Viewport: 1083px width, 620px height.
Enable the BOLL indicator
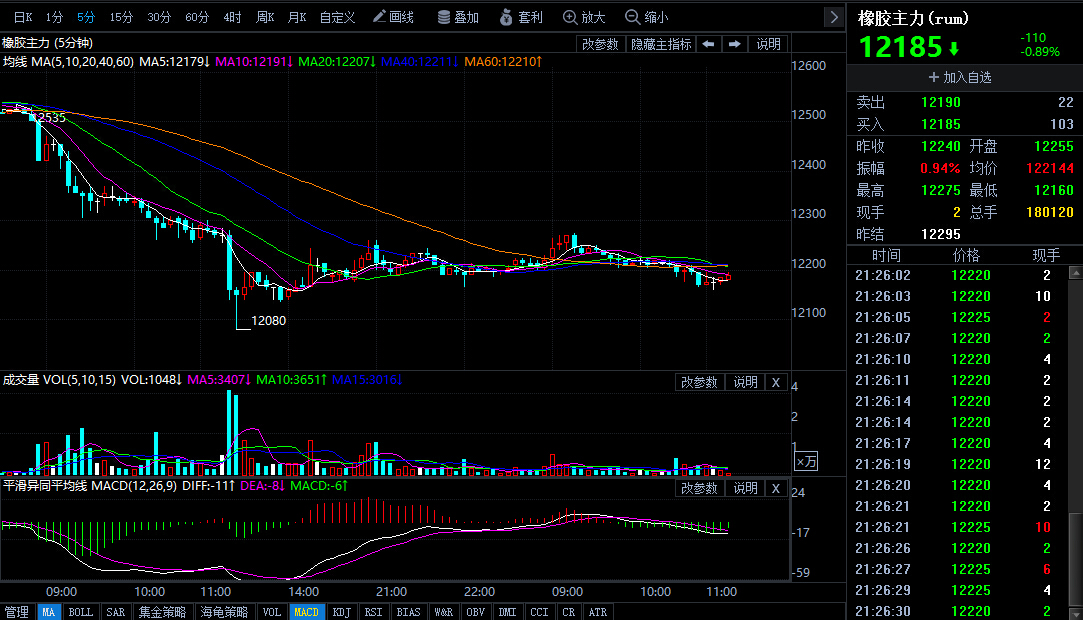click(81, 612)
